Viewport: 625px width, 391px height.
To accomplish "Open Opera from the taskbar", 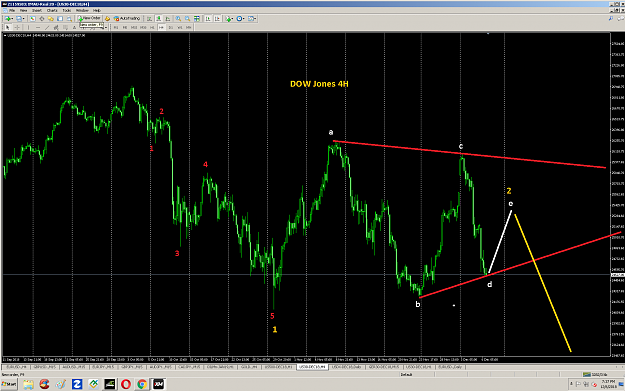I will coord(126,384).
